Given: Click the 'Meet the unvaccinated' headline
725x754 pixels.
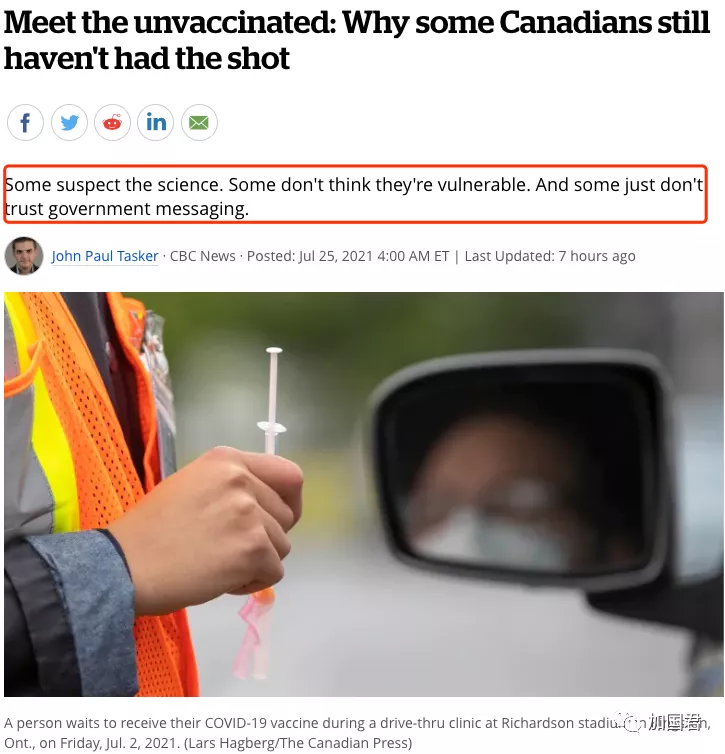Looking at the screenshot, I should [356, 40].
